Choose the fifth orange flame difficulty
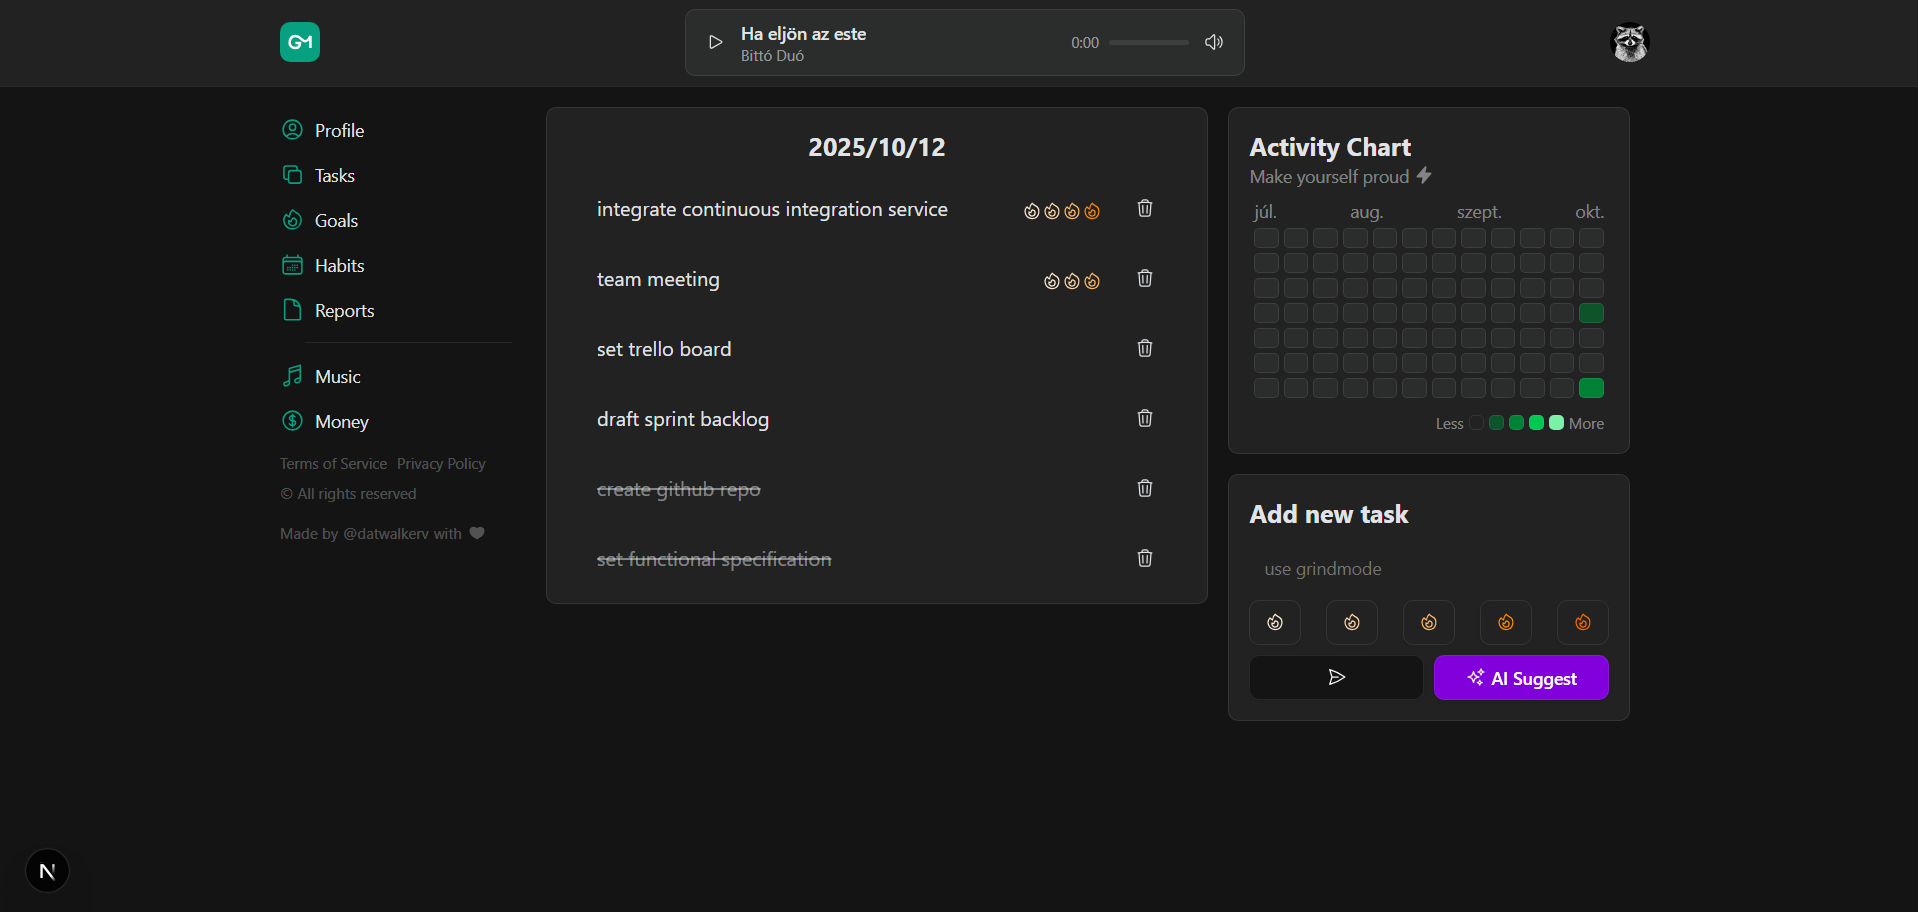 (1583, 623)
